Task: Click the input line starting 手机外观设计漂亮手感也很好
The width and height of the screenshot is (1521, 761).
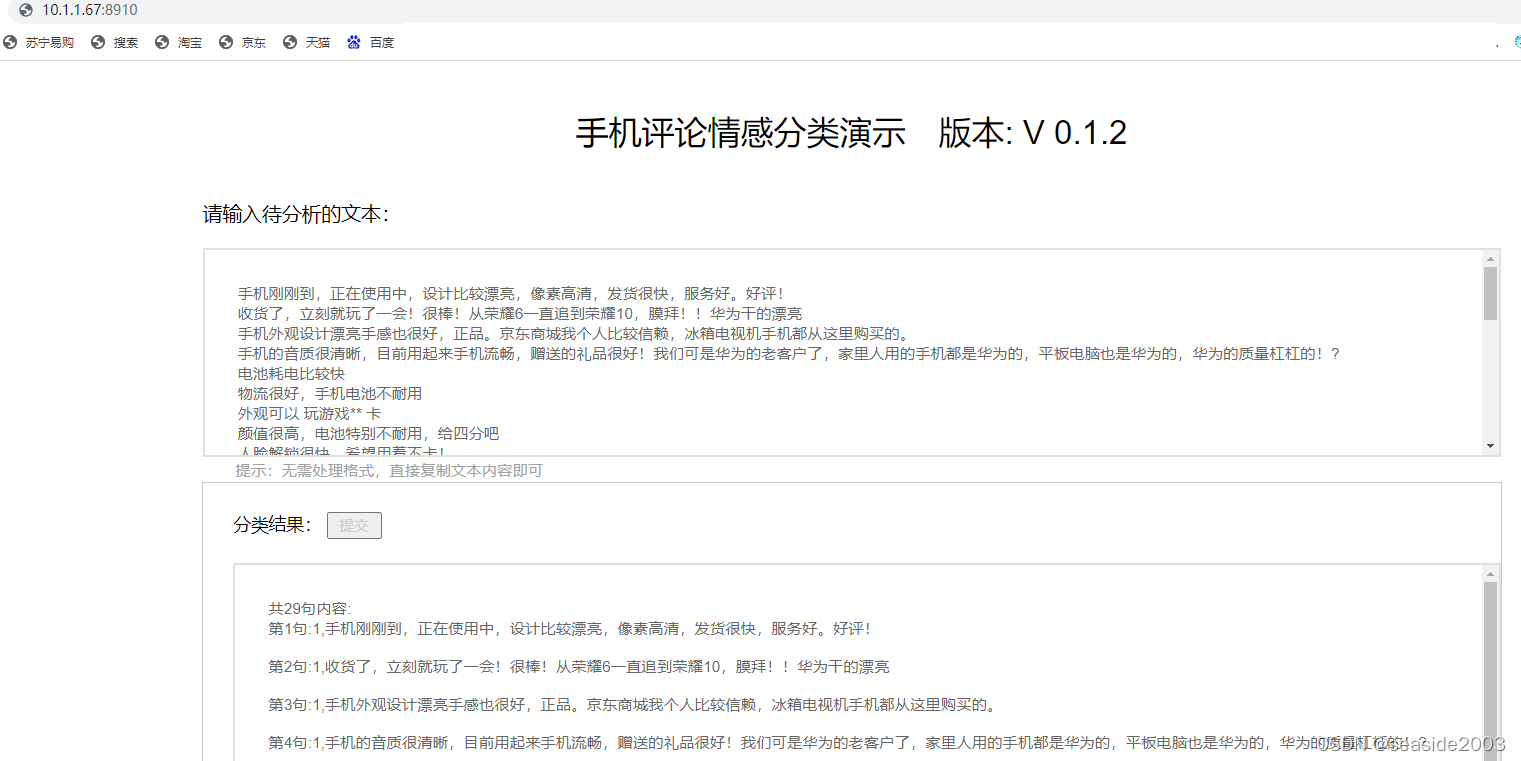Action: pyautogui.click(x=573, y=334)
